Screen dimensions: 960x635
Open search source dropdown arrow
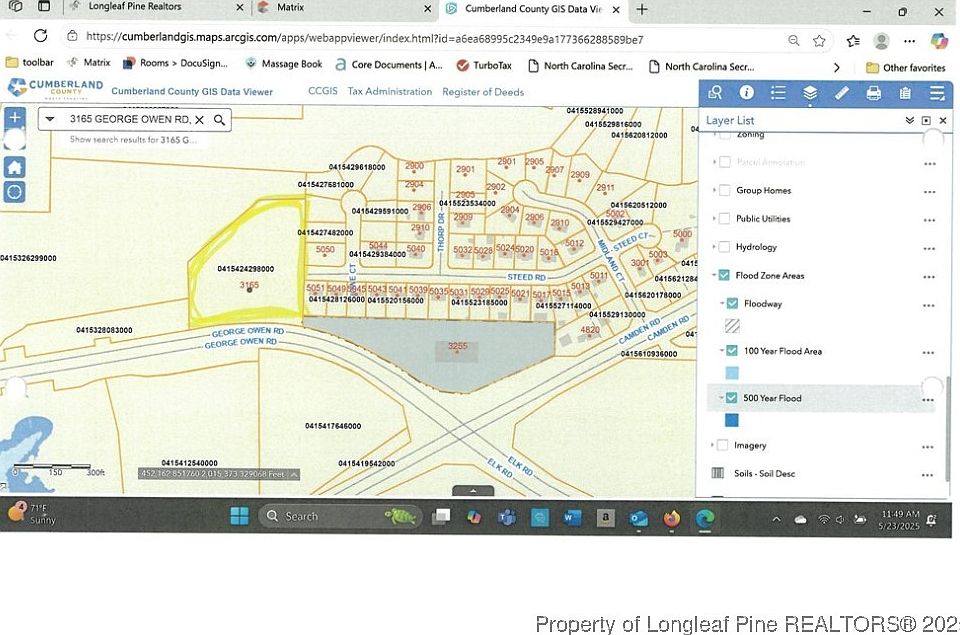(x=50, y=120)
